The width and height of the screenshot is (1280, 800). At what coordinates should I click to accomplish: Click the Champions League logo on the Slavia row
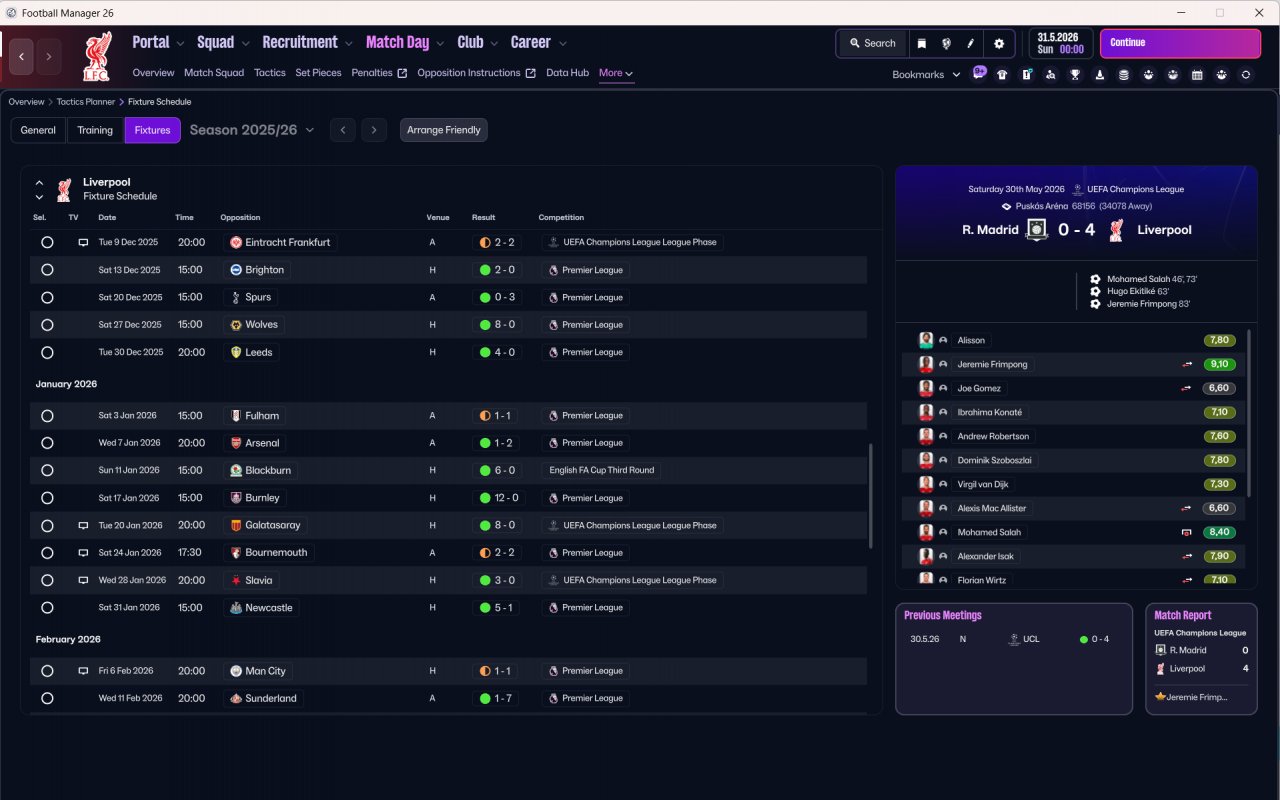(553, 580)
